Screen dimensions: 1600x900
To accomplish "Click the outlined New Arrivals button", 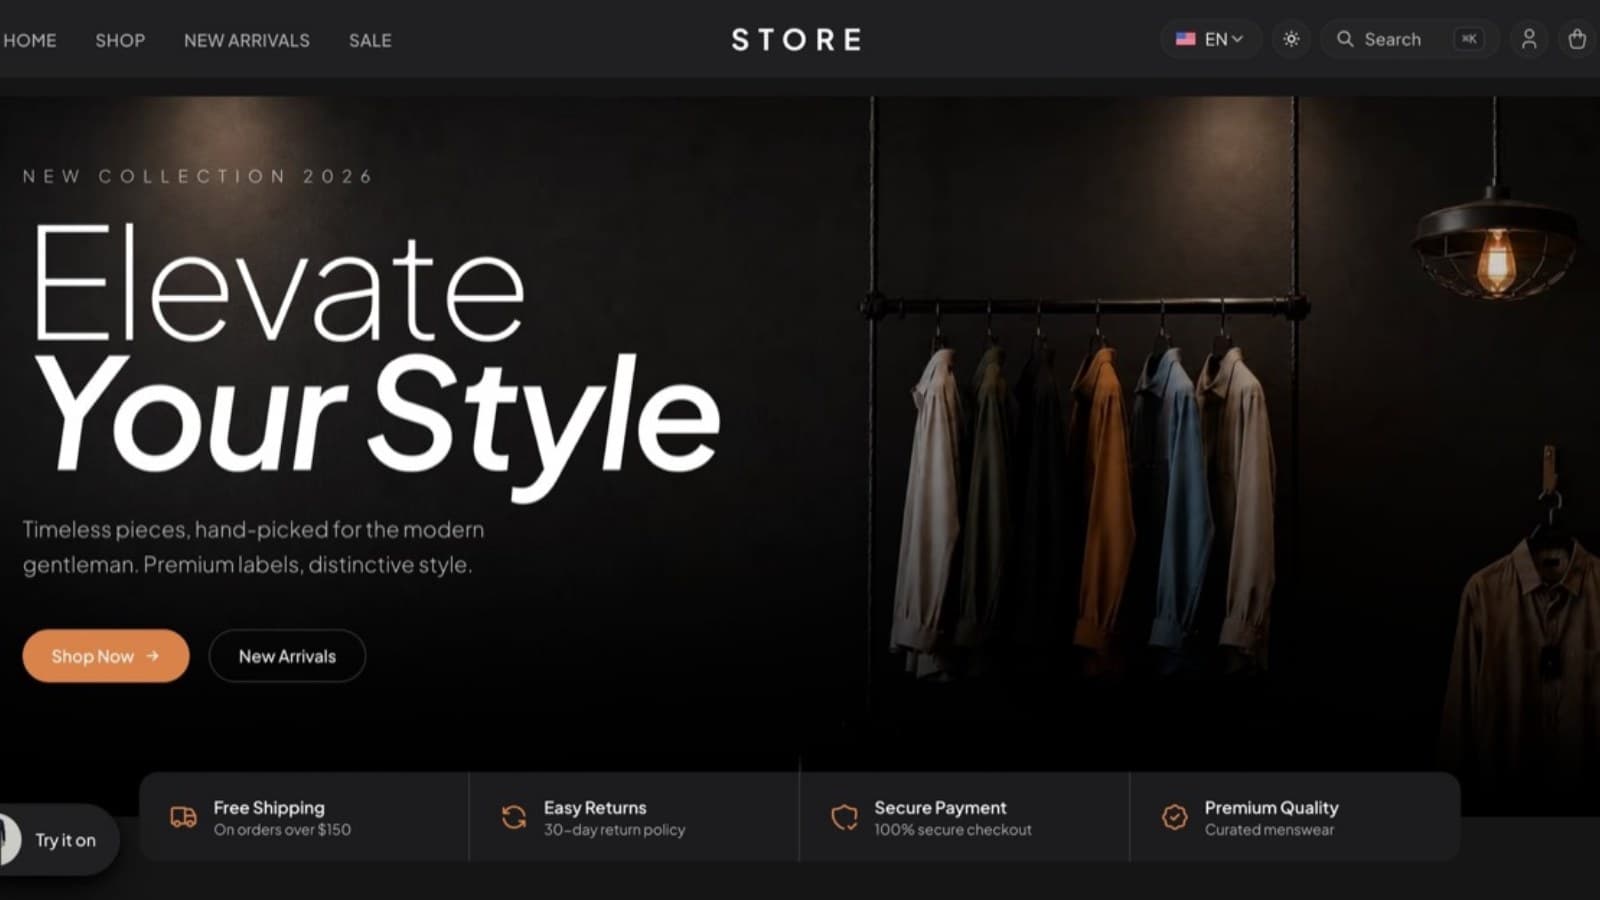I will 287,656.
